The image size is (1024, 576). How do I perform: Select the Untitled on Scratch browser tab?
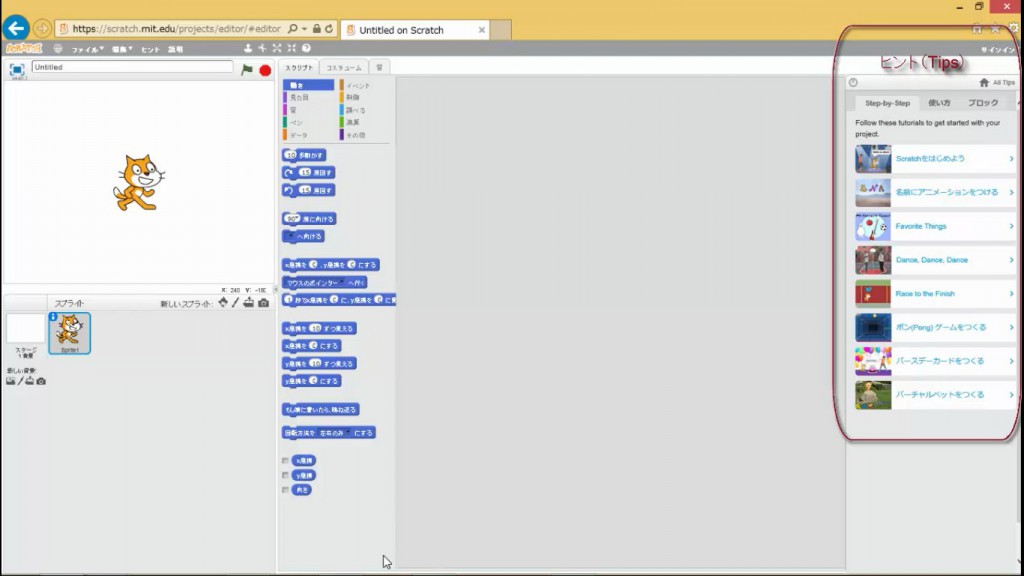pos(415,30)
